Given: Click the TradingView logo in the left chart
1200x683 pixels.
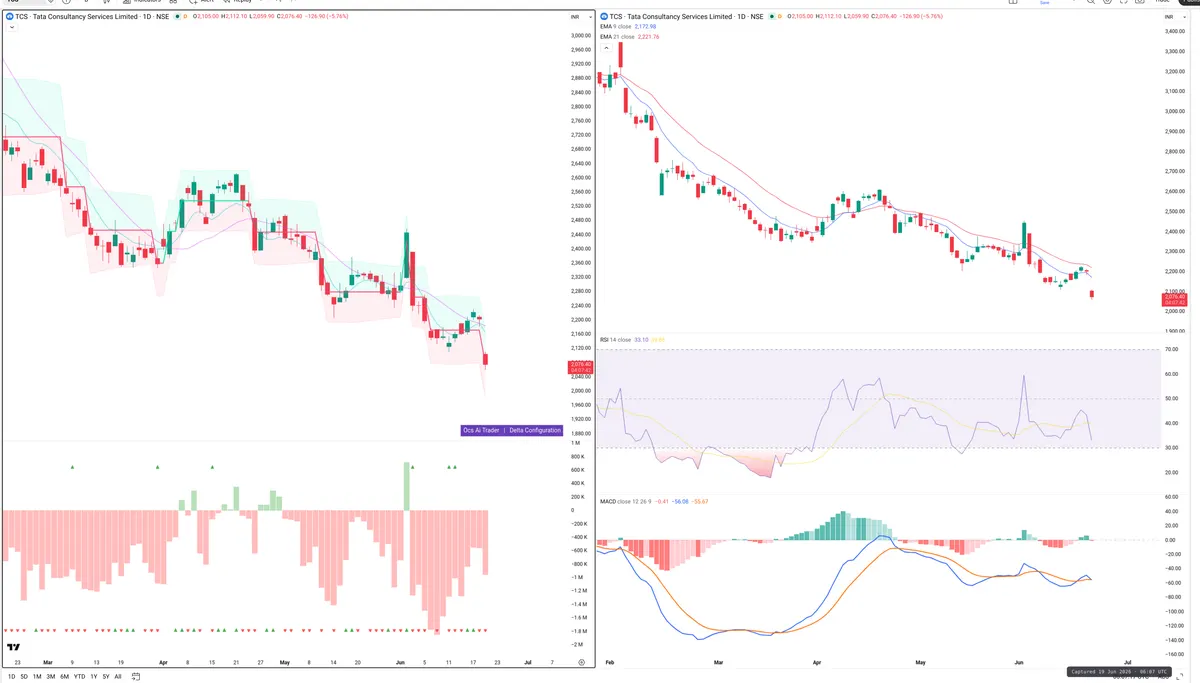Looking at the screenshot, I should pos(14,649).
